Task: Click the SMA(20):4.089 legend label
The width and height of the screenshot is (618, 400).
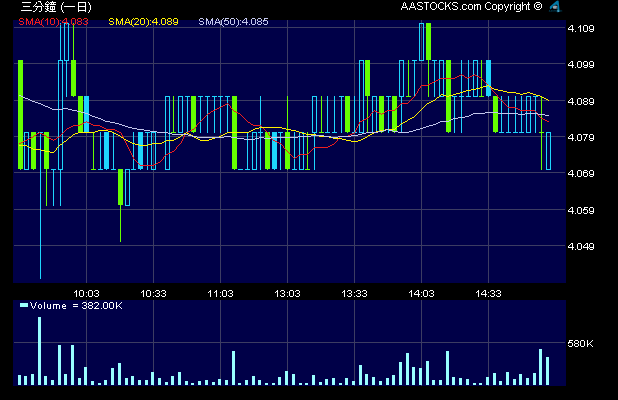Action: [x=143, y=22]
